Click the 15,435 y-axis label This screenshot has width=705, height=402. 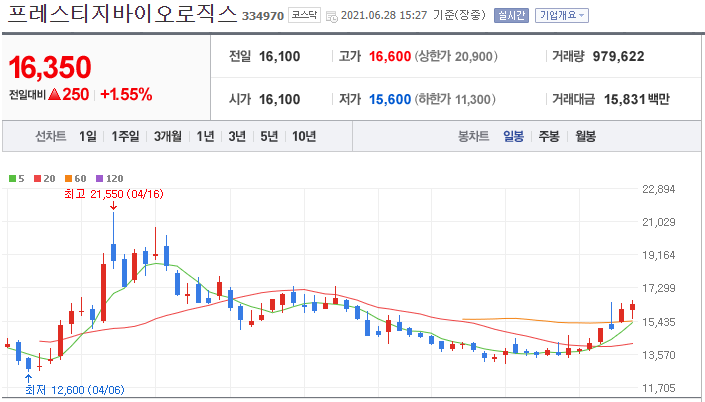[x=659, y=322]
